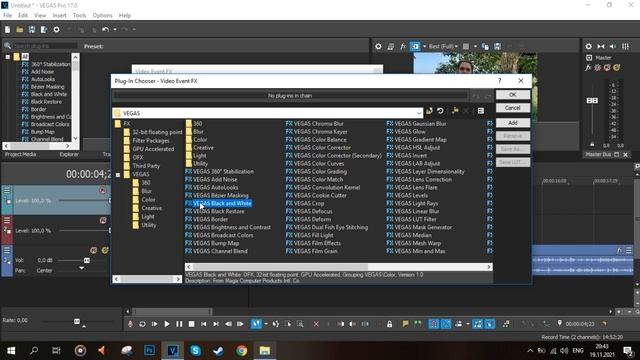The width and height of the screenshot is (640, 360).
Task: Click the Master FX icon in mixer
Action: (588, 68)
